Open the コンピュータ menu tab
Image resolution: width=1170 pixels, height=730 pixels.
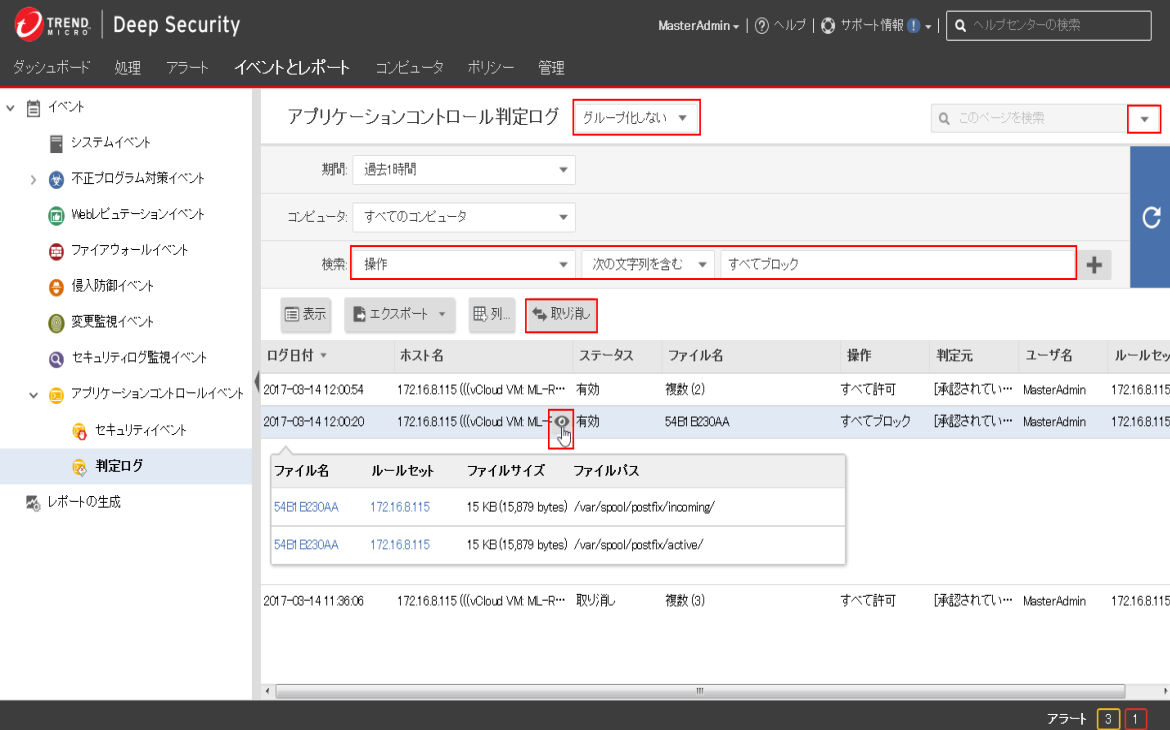point(409,68)
